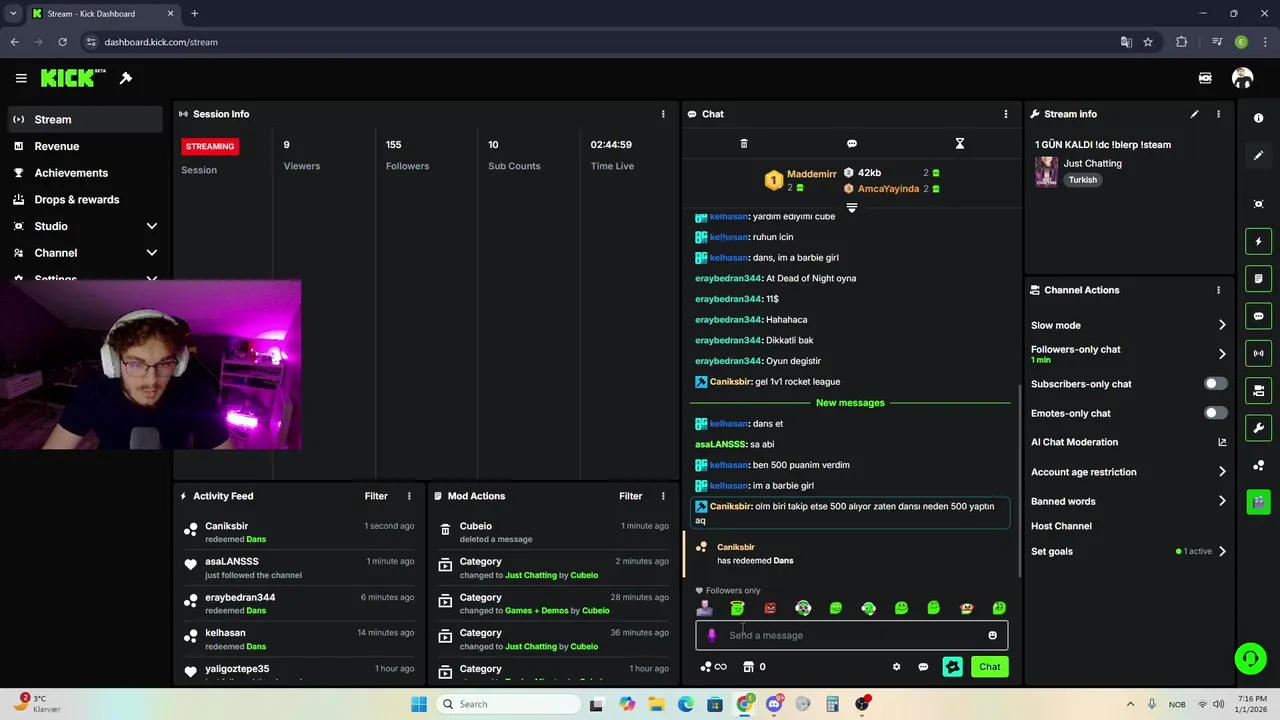This screenshot has height=720, width=1280.
Task: Open Achievements in the sidebar
Action: (x=85, y=173)
